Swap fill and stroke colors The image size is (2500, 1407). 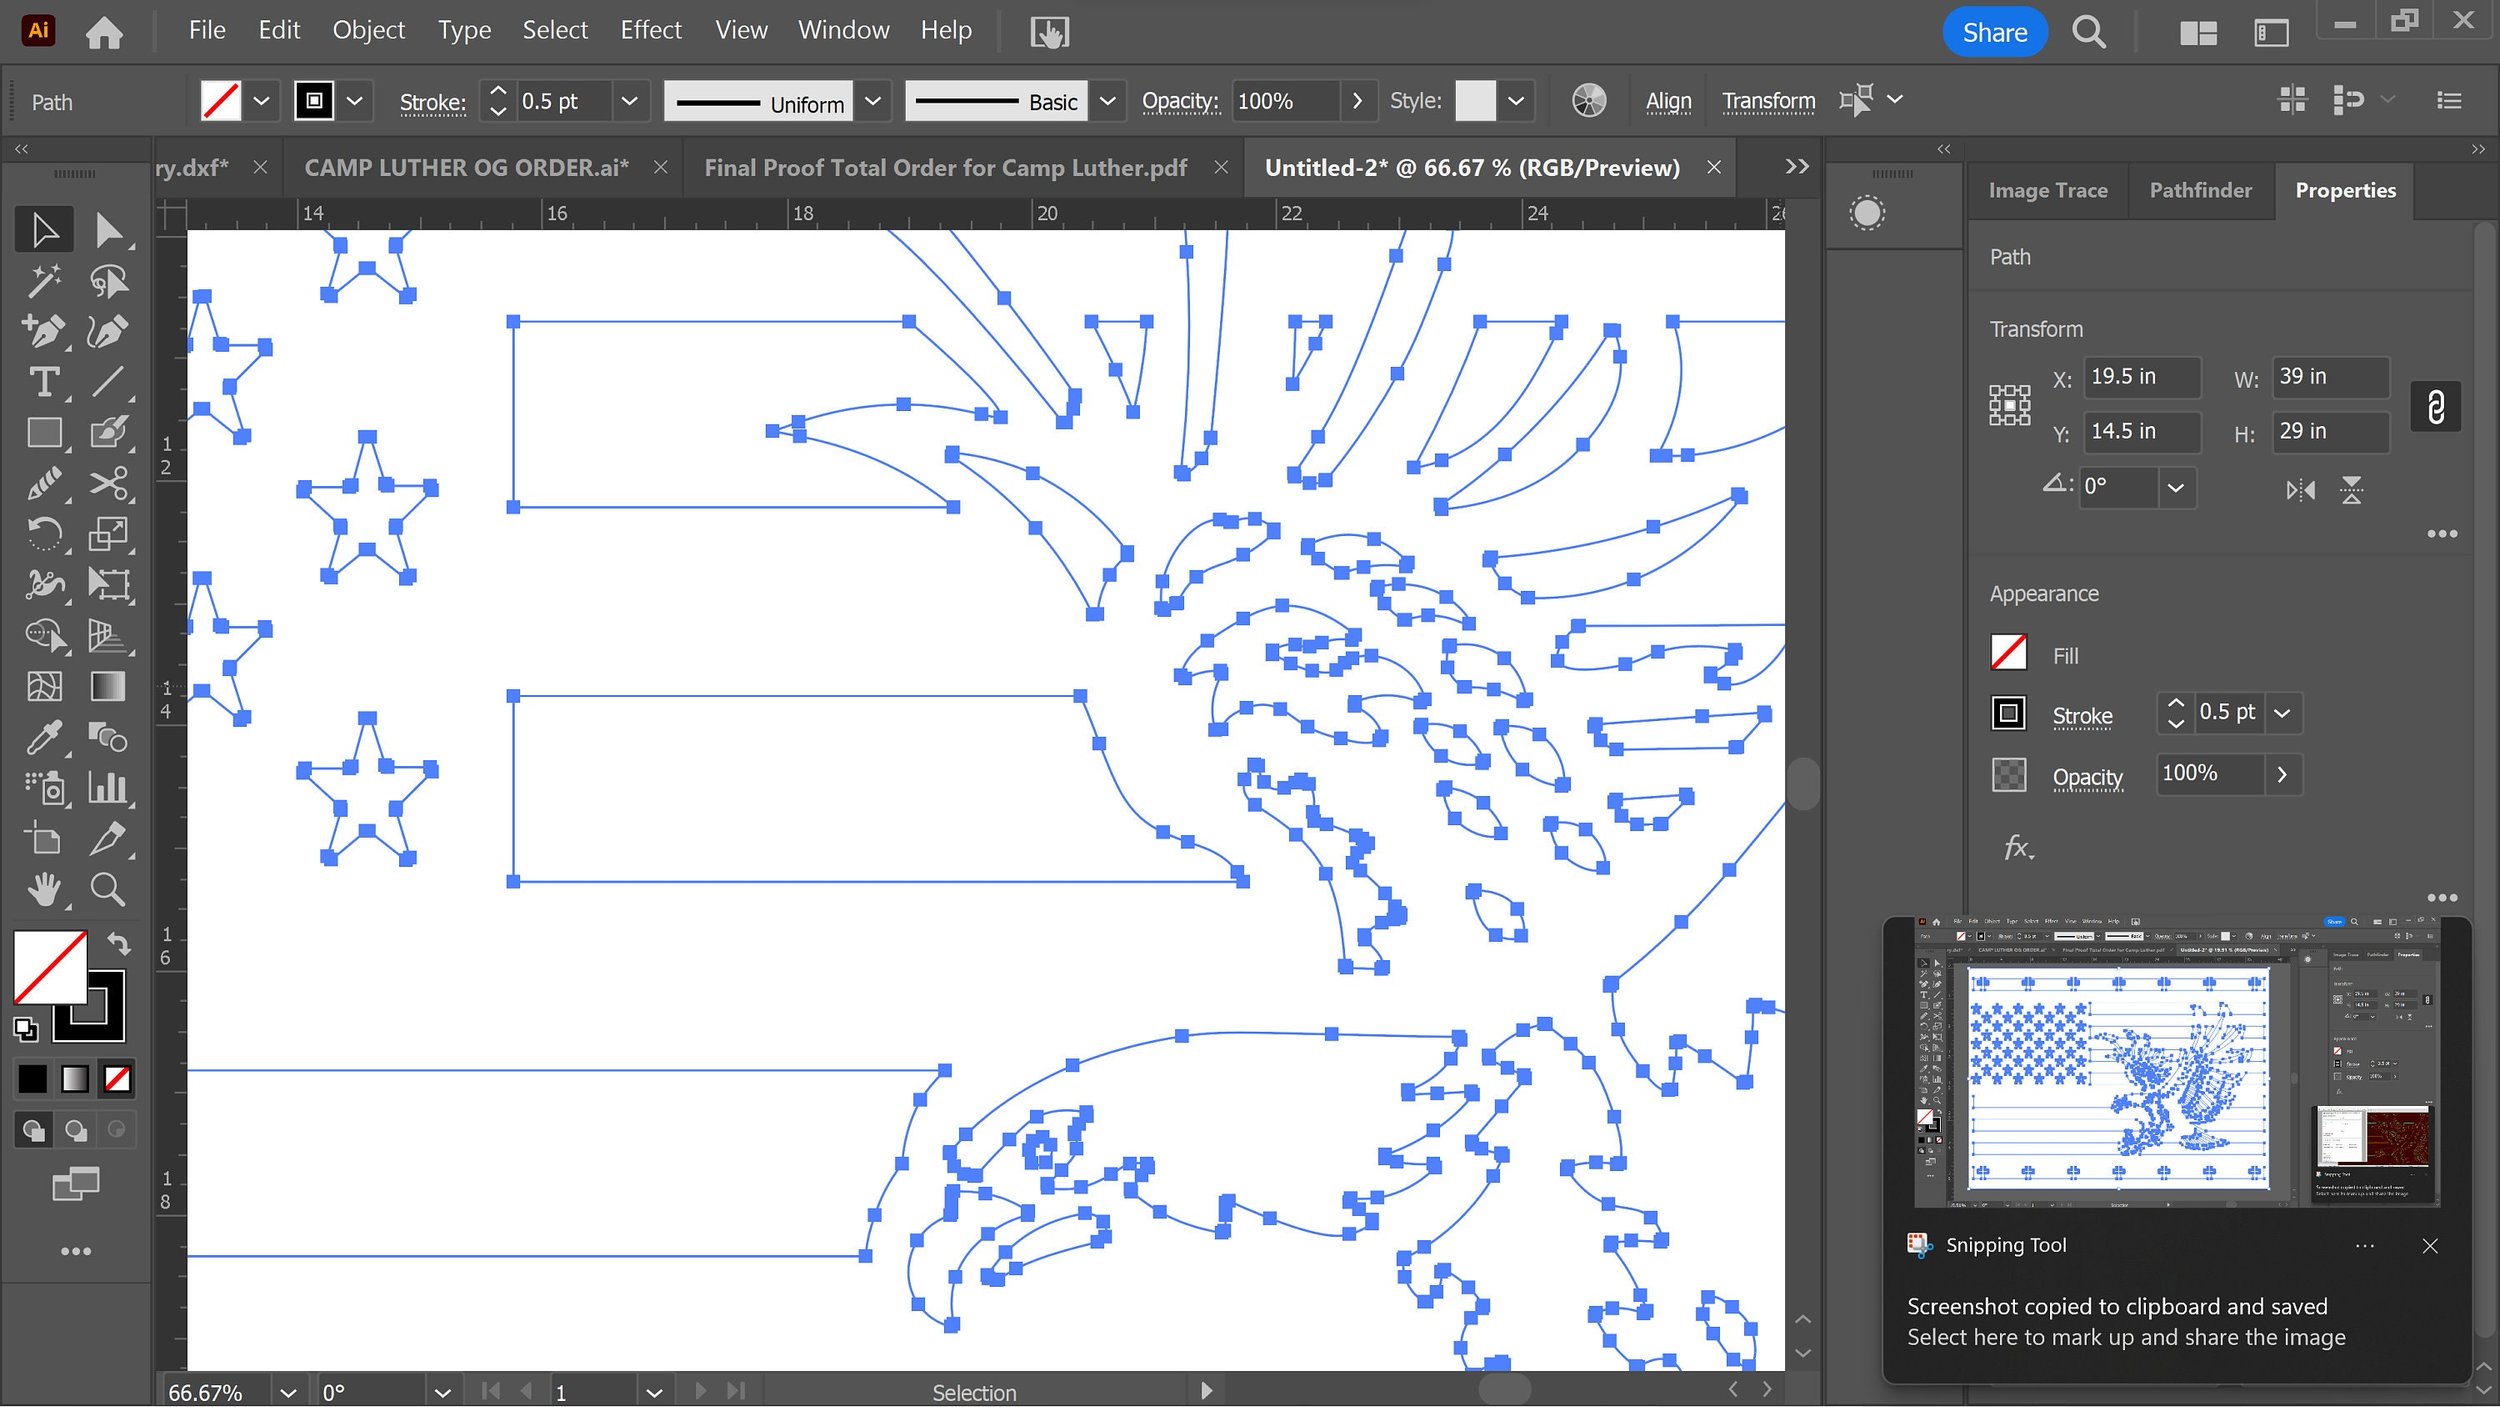(x=119, y=943)
